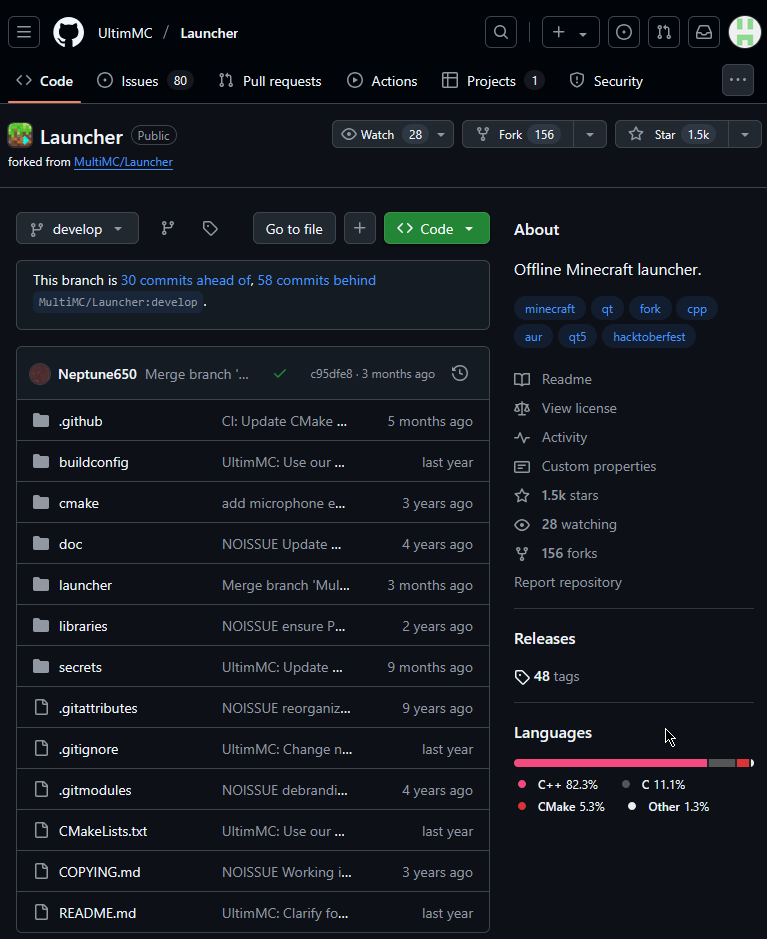Click the README.md file icon
This screenshot has width=767, height=939.
click(41, 912)
